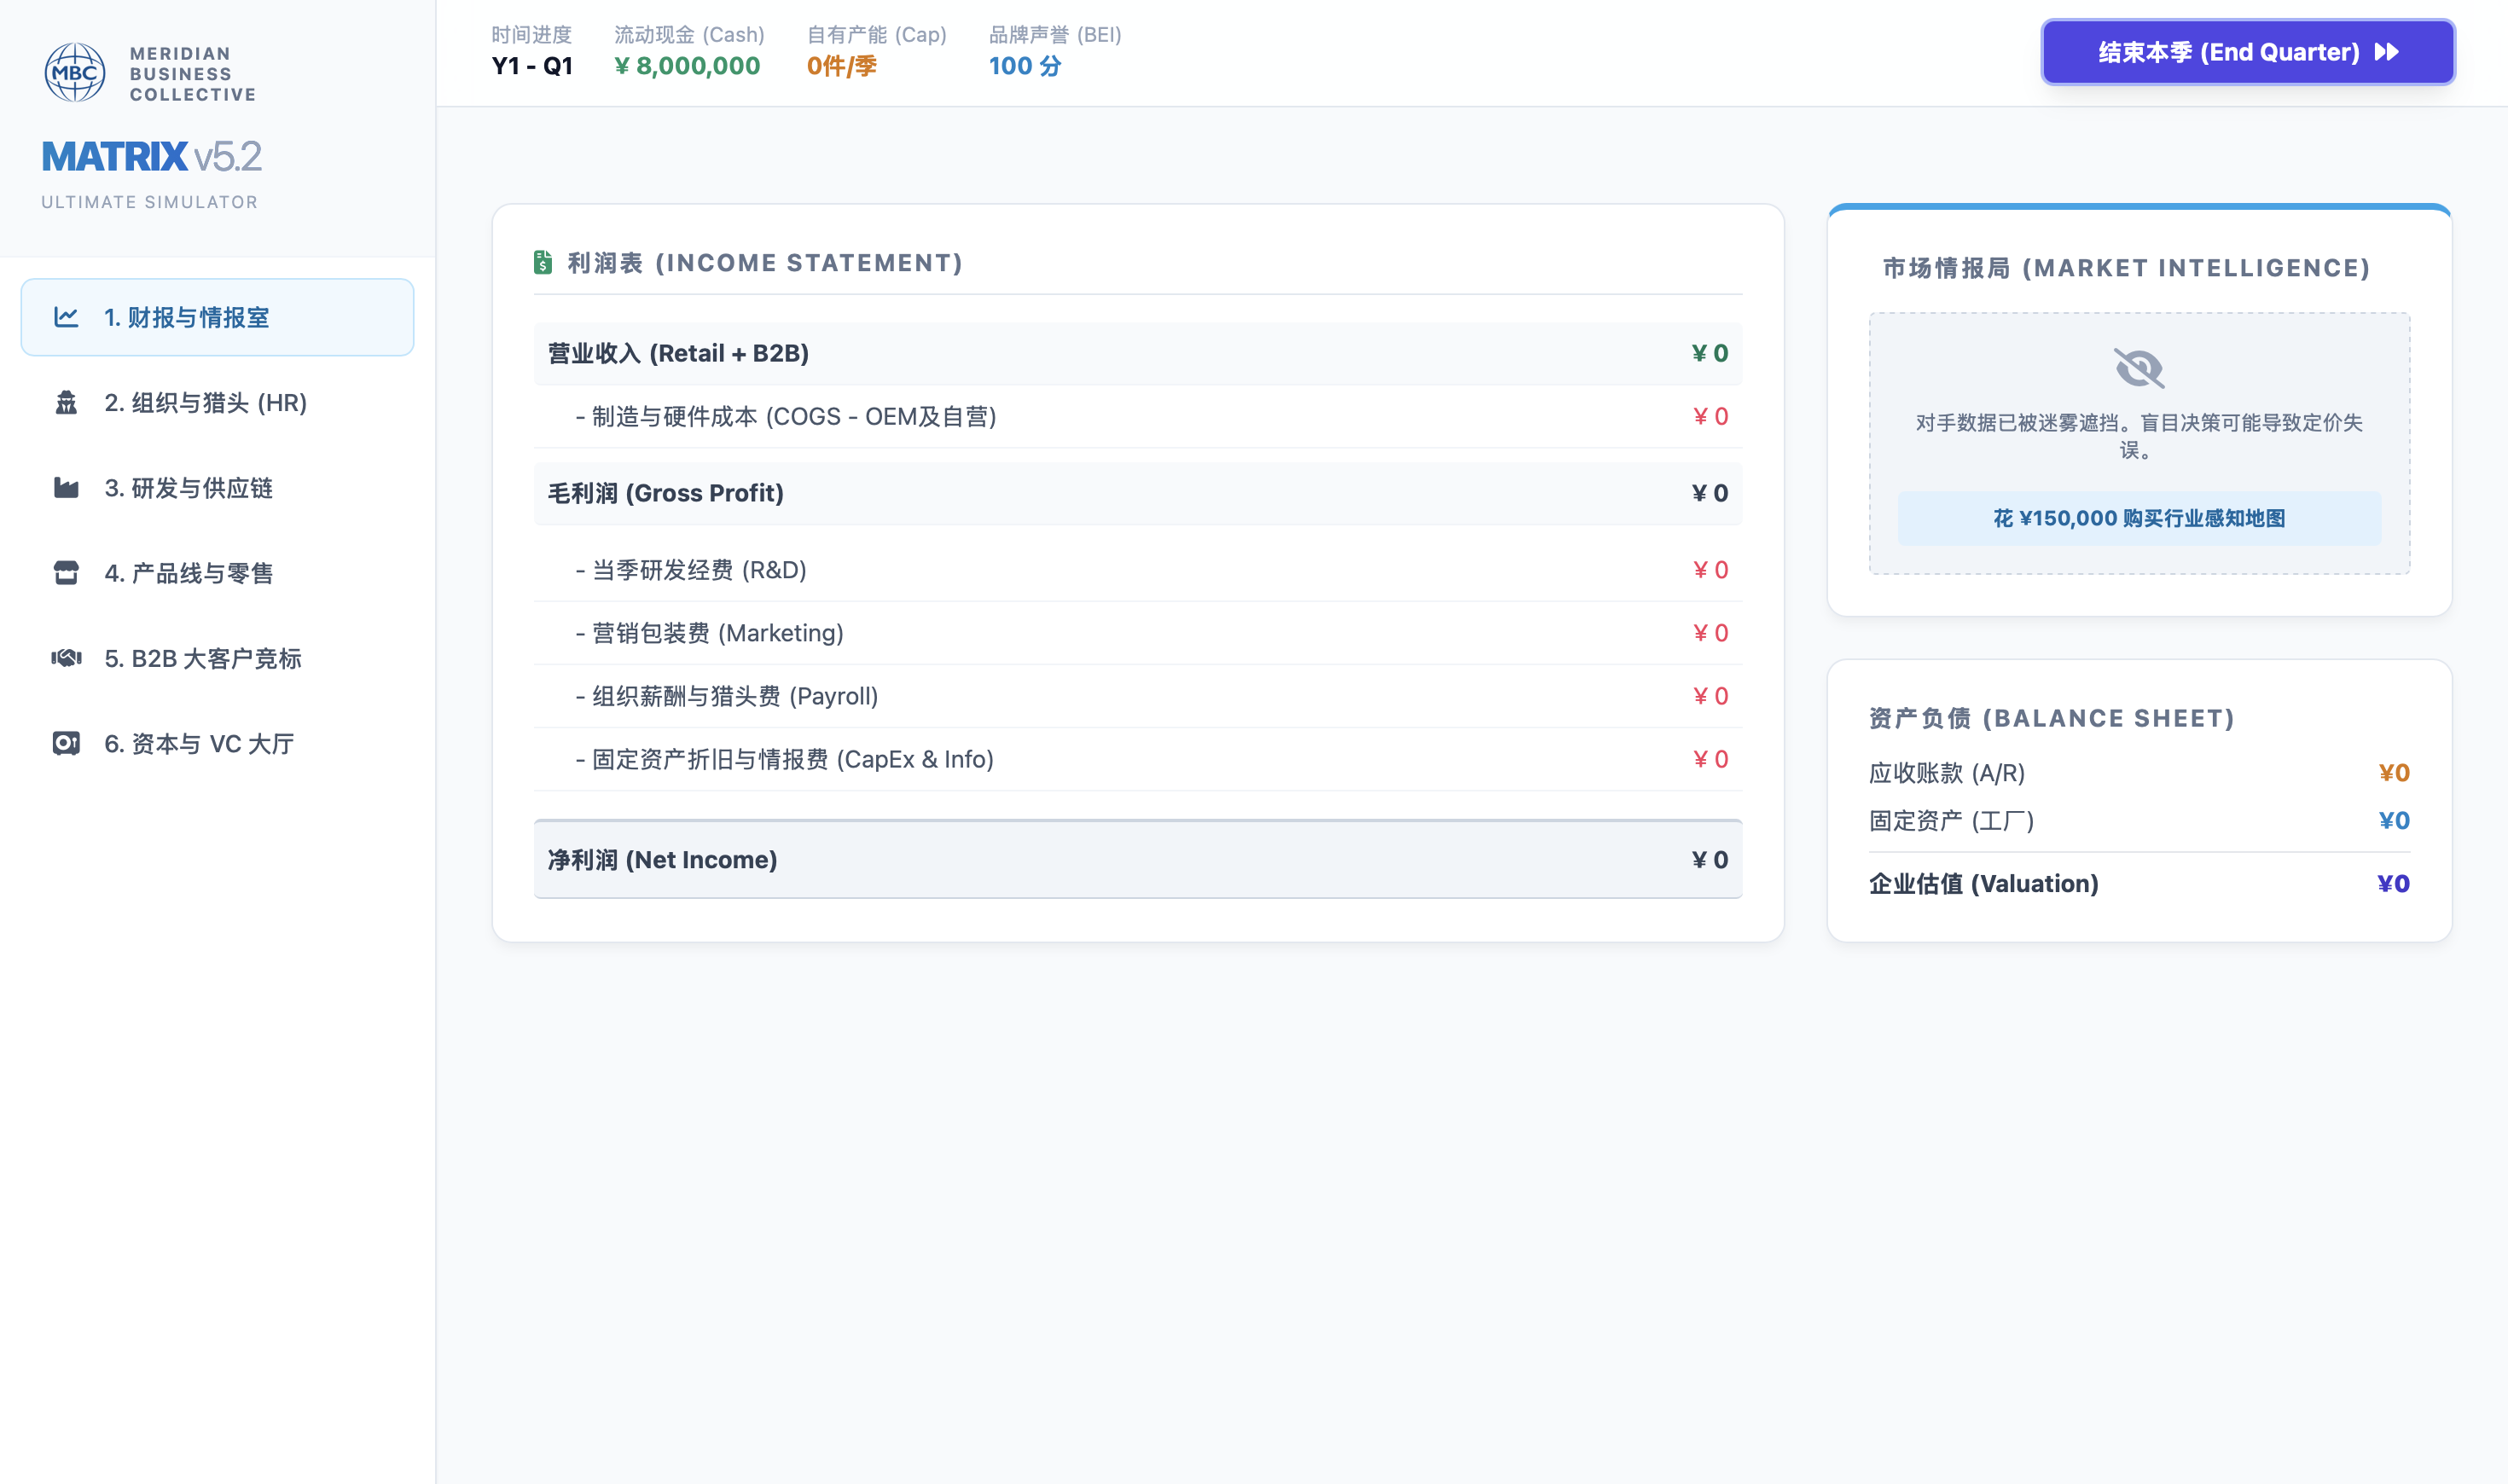Click the handshake icon beside B2B 大客户竞标
This screenshot has height=1484, width=2508.
tap(66, 658)
